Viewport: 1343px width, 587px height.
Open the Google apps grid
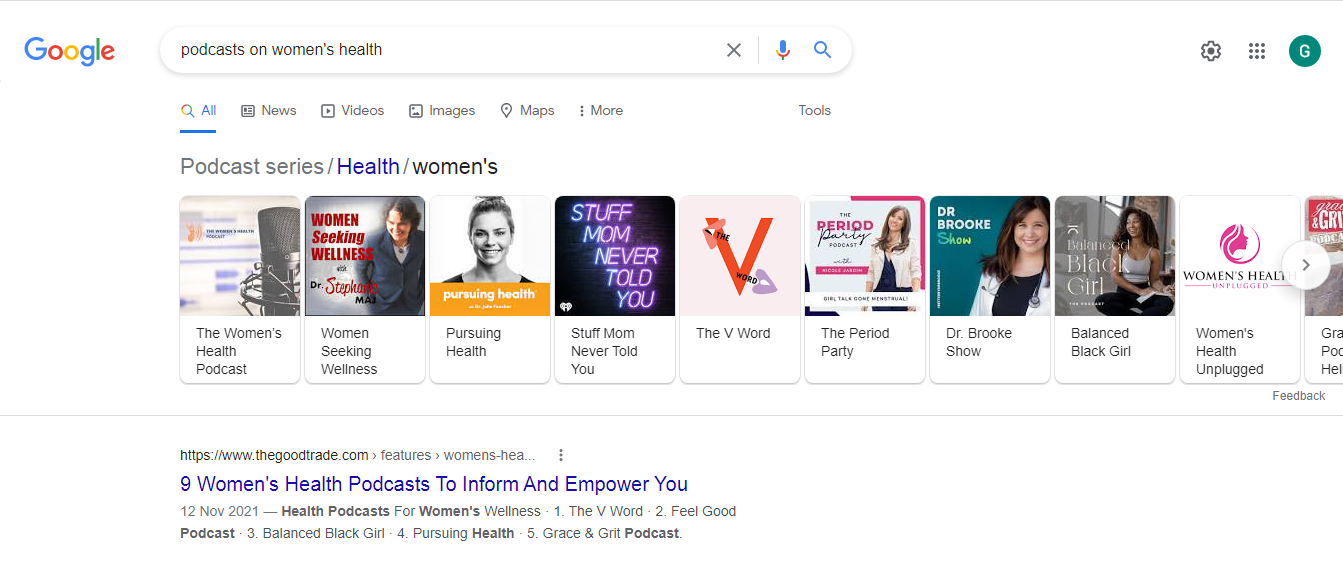[x=1257, y=51]
